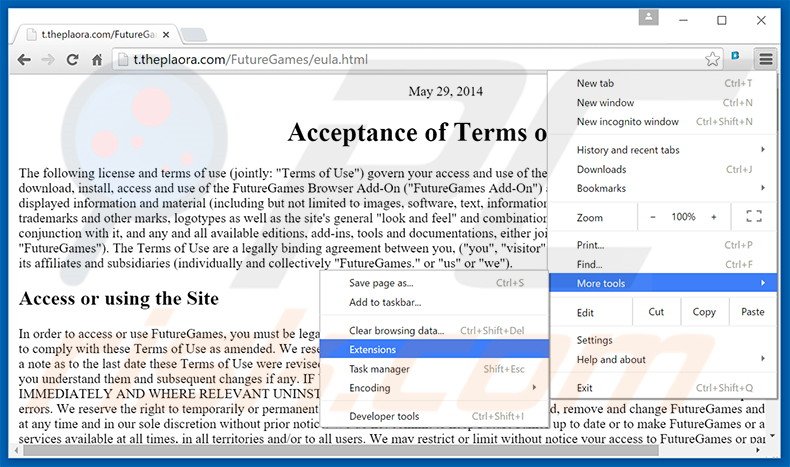The height and width of the screenshot is (467, 790).
Task: Choose Exit from the Chrome menu
Action: [663, 388]
